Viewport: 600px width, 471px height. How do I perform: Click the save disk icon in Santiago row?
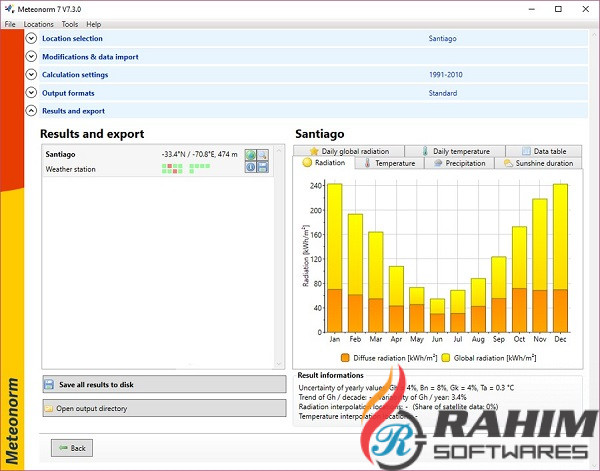[263, 167]
